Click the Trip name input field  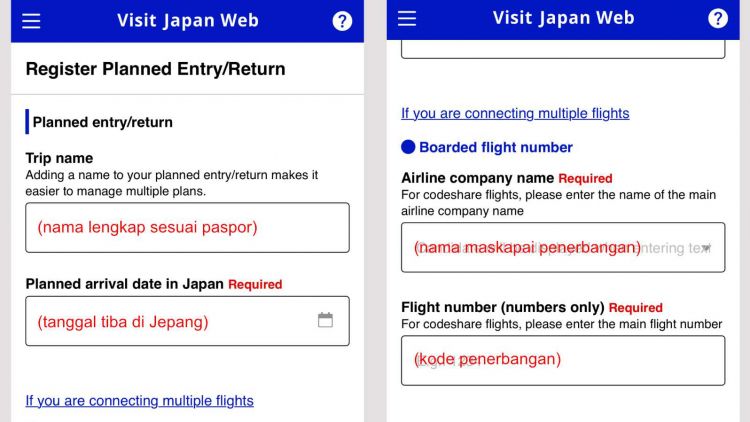(188, 227)
